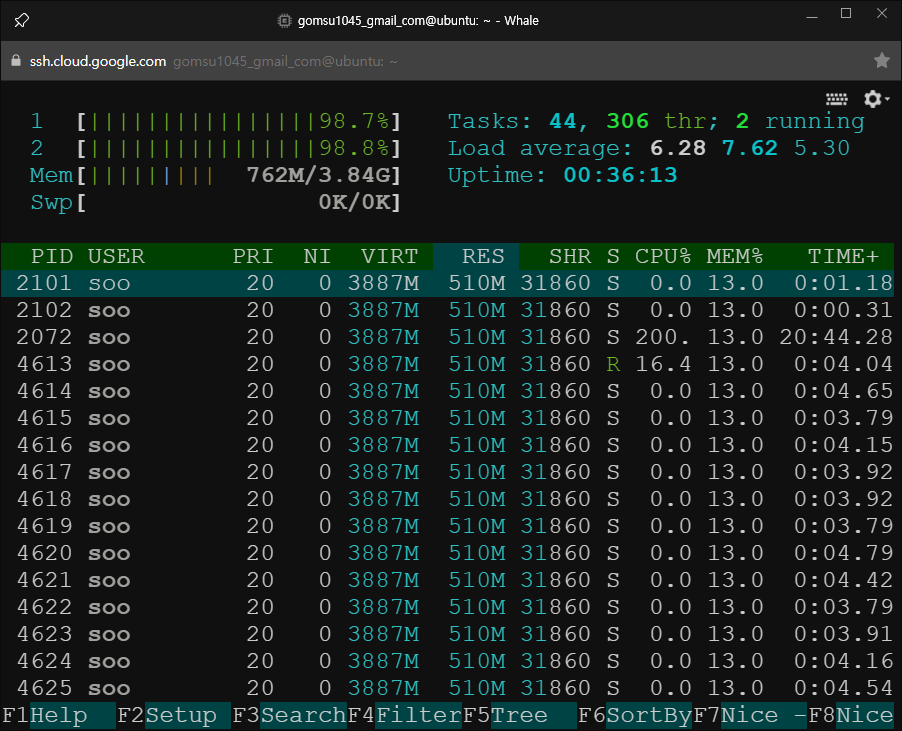Click the Mem usage bar 762M/3.84G
The height and width of the screenshot is (731, 902).
click(x=239, y=175)
